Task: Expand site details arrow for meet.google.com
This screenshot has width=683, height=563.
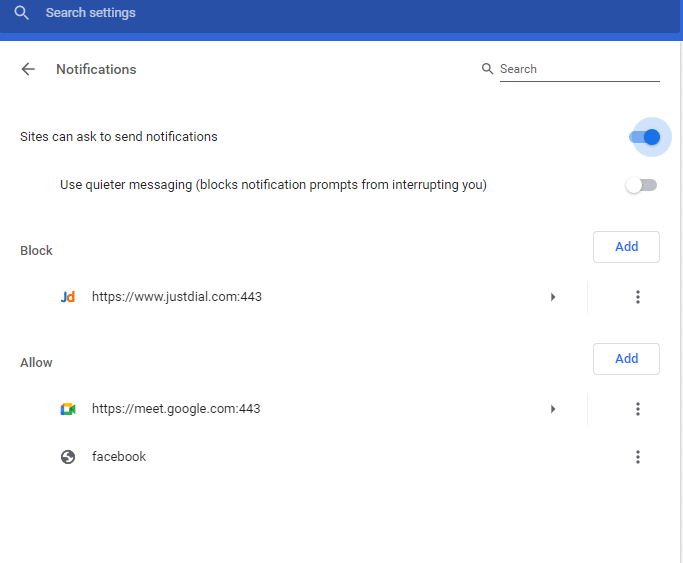Action: click(x=553, y=409)
